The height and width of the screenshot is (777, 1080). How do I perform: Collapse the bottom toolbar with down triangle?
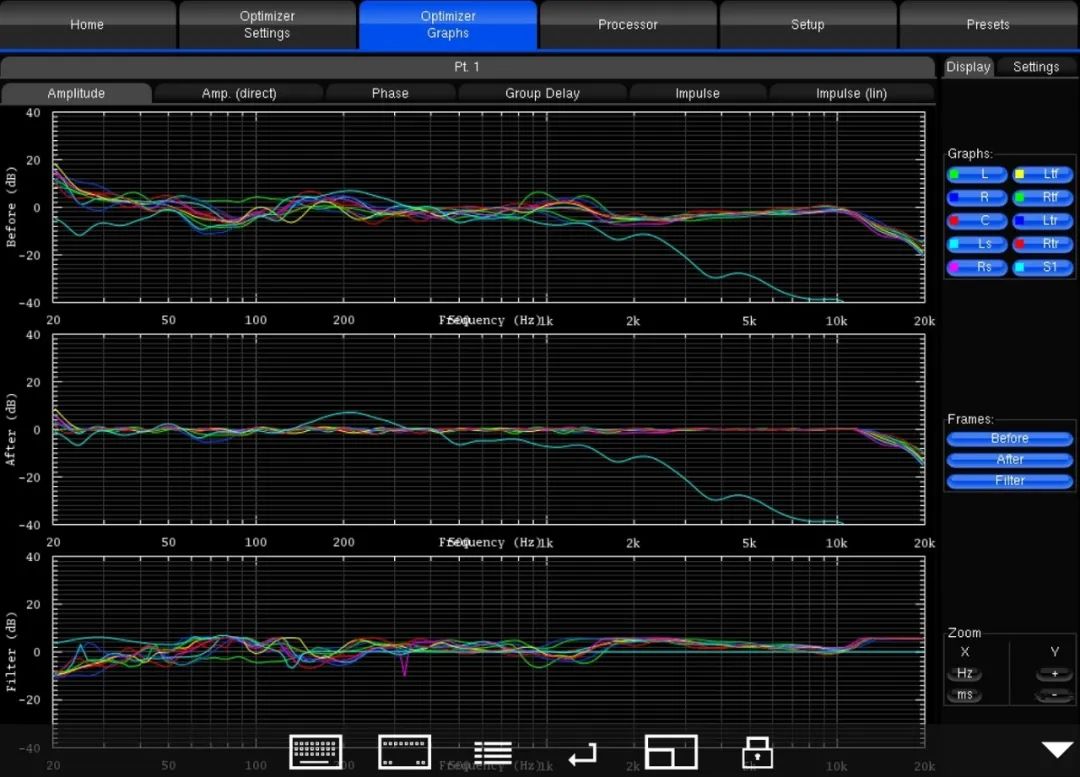point(1057,749)
